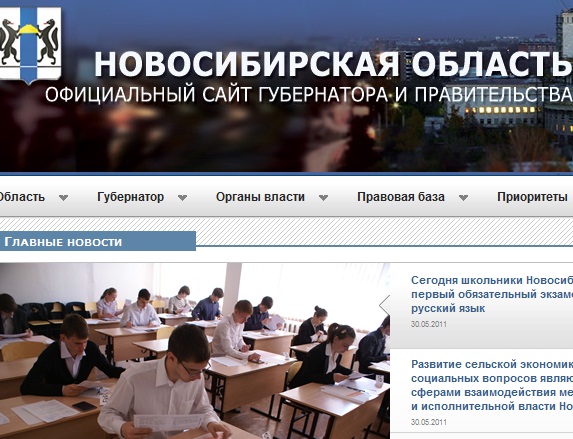Viewport: 573px width, 439px height.
Task: Open the Органы власти menu item
Action: 260,197
